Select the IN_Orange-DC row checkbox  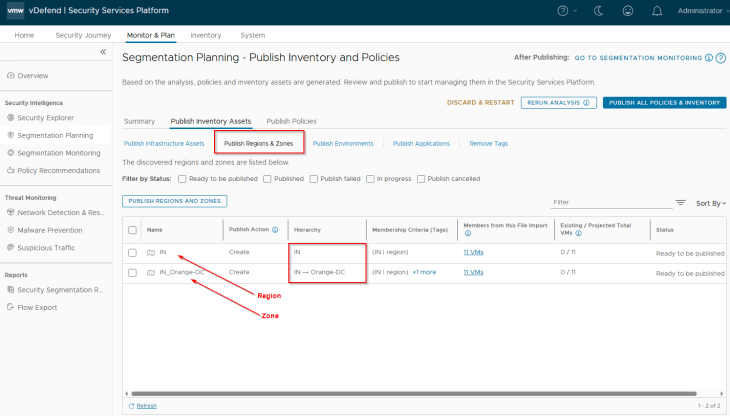[x=132, y=272]
